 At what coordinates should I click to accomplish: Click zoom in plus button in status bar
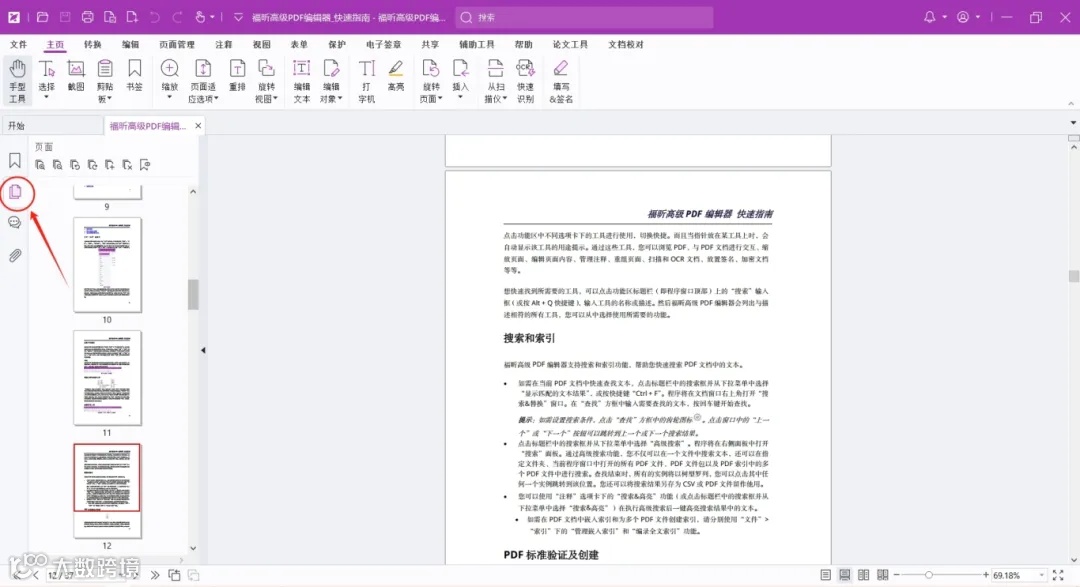pyautogui.click(x=986, y=575)
